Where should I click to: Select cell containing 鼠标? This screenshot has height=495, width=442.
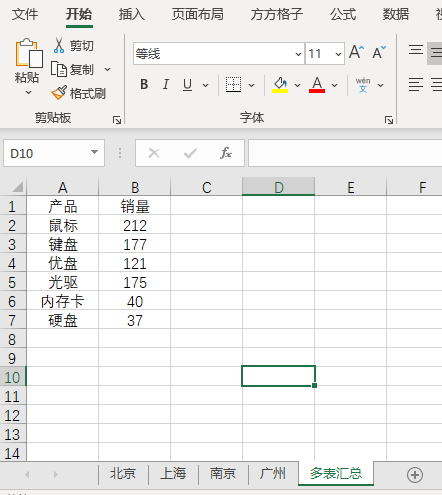click(x=63, y=225)
